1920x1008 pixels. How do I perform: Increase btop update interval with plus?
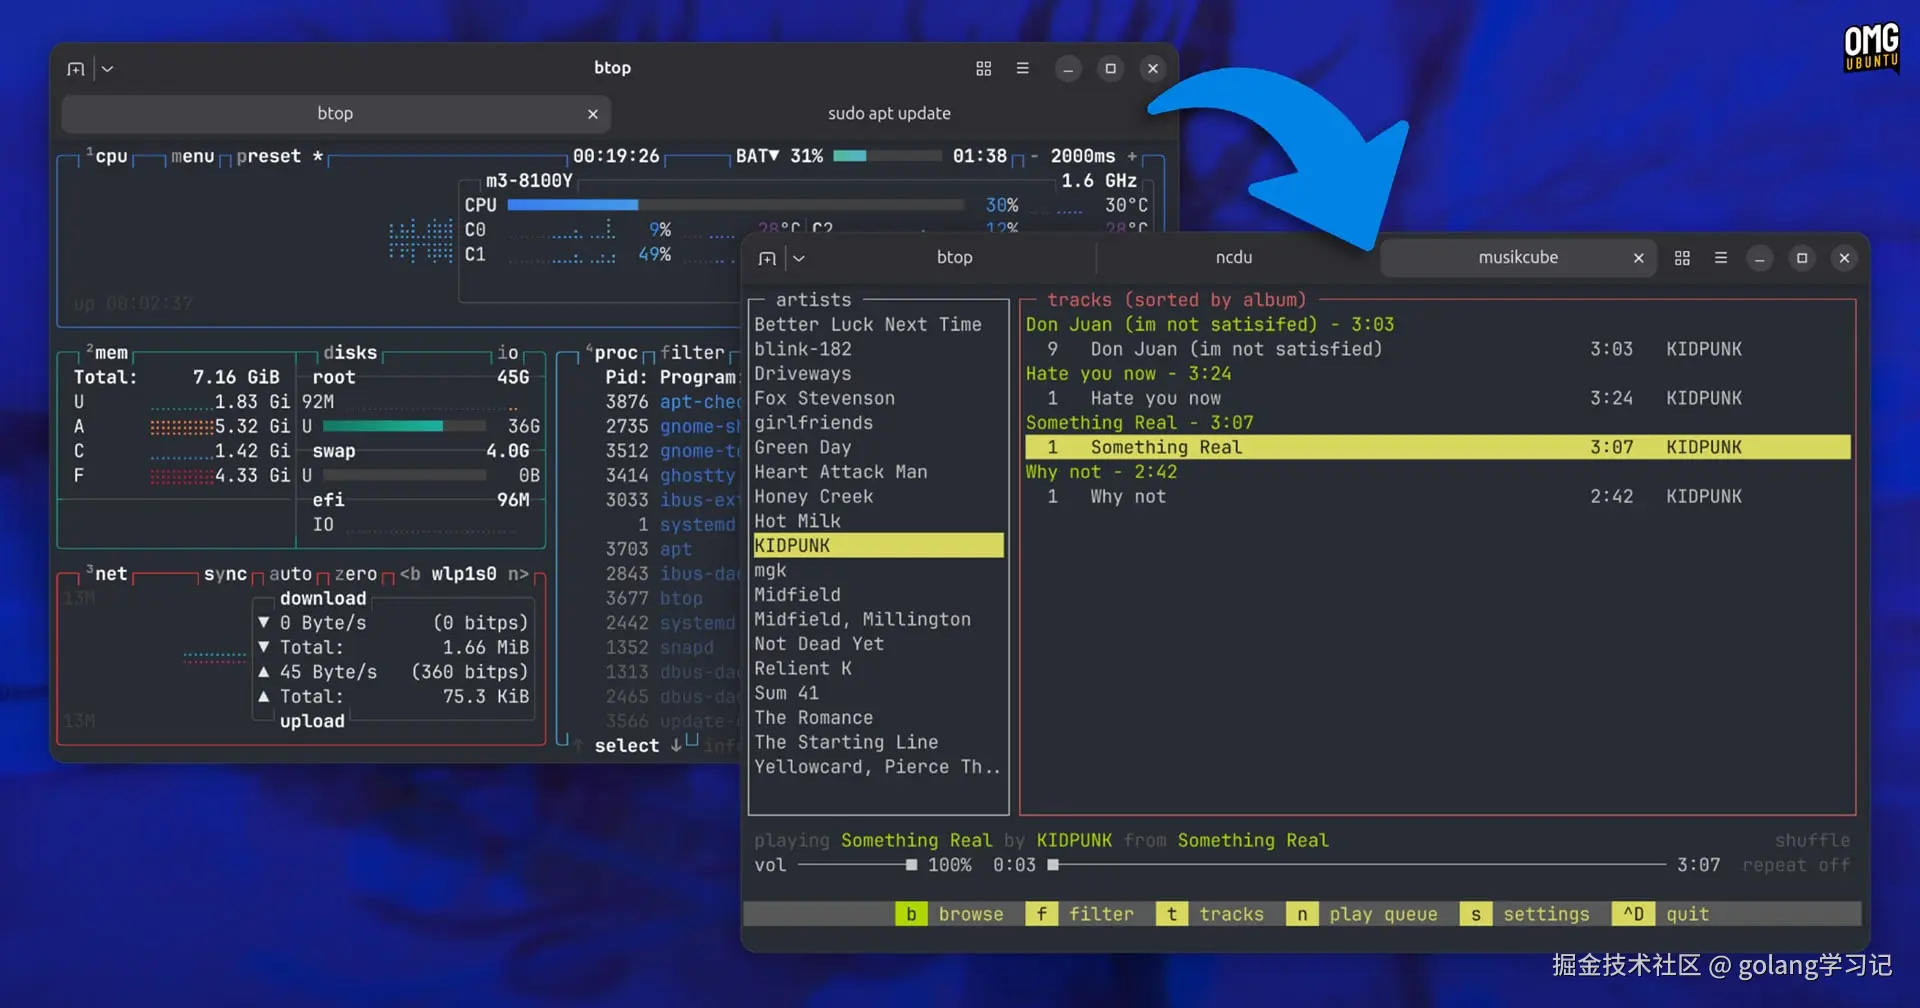click(x=1132, y=157)
